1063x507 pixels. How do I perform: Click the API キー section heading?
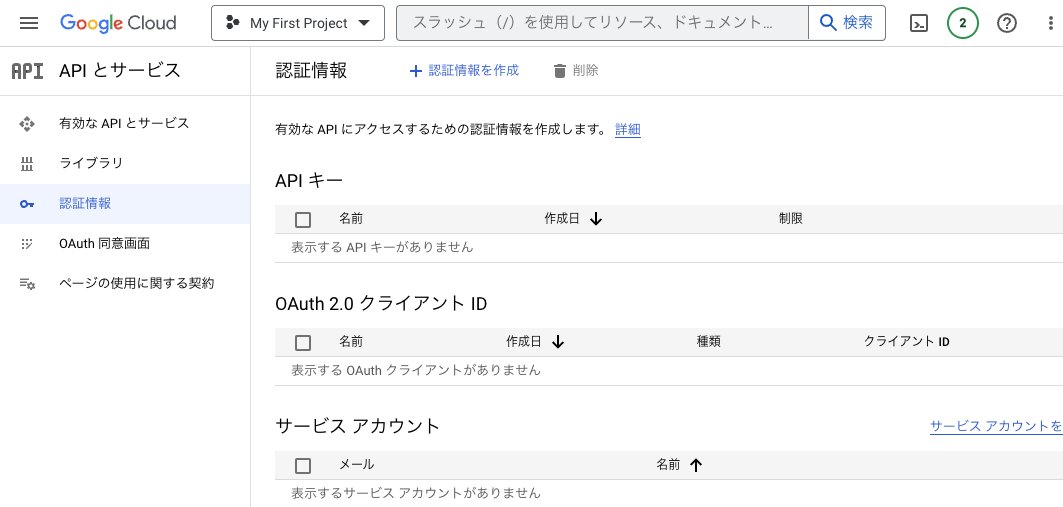(309, 180)
